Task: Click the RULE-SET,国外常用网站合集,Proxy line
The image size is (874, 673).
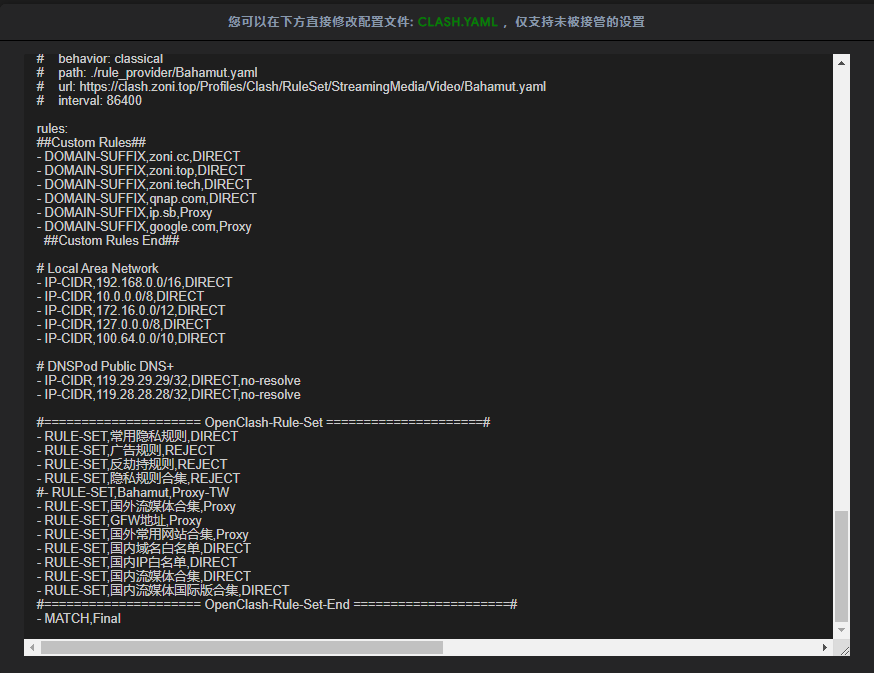Action: click(x=142, y=534)
